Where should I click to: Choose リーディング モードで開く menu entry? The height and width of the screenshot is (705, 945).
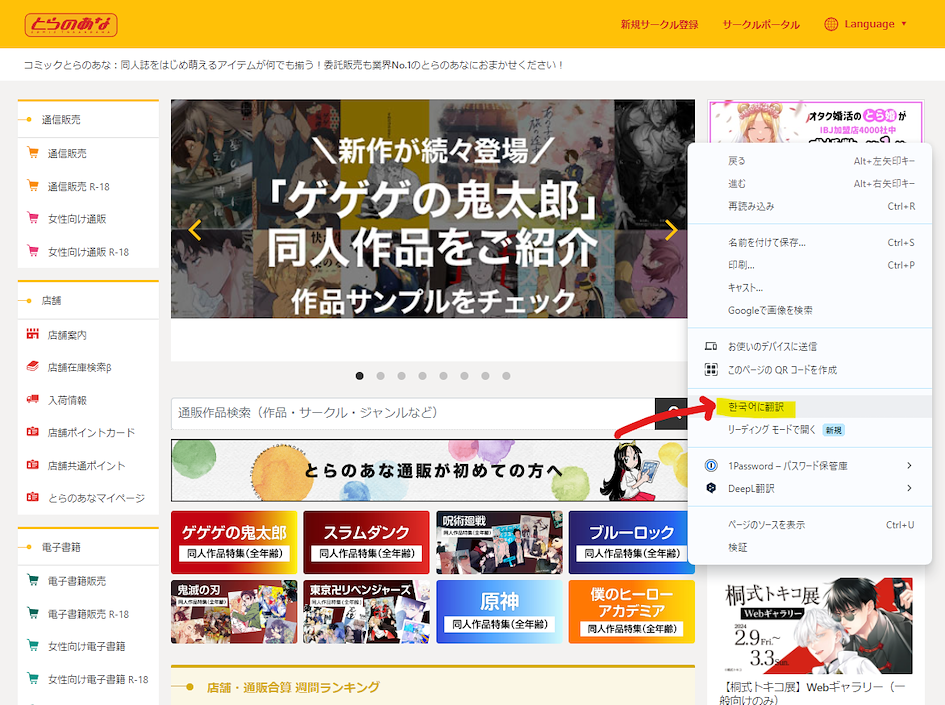coord(809,430)
